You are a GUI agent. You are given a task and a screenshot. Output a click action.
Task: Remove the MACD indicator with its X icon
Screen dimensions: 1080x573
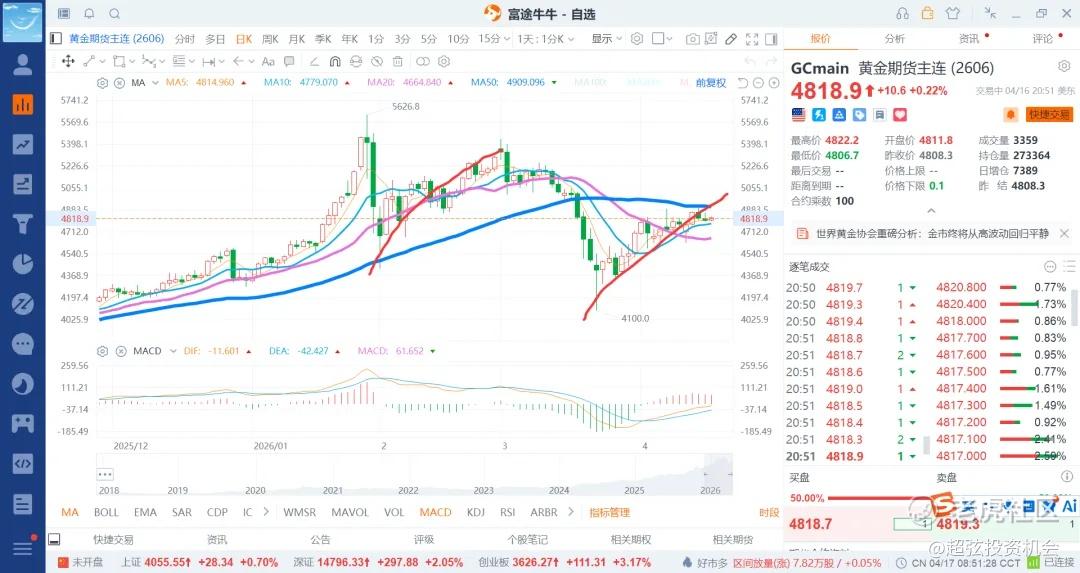[x=121, y=351]
